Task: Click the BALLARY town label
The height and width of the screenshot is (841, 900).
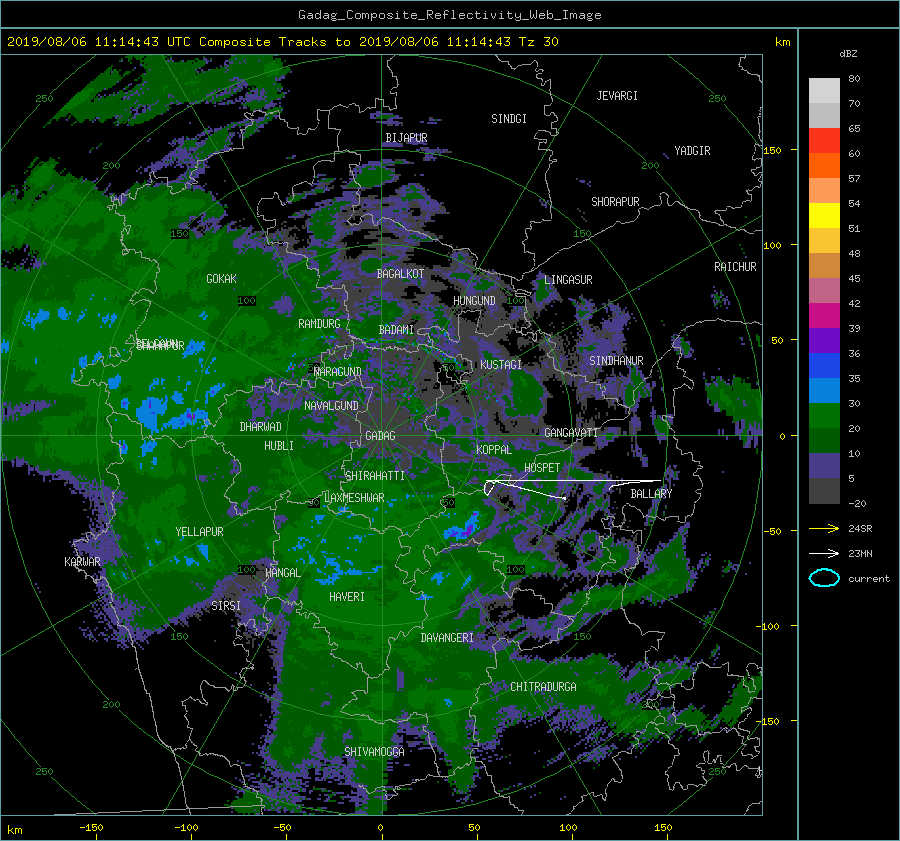Action: pos(651,494)
